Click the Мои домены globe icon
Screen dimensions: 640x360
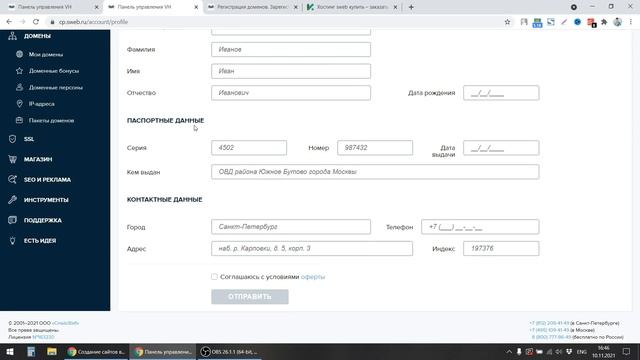[x=19, y=54]
